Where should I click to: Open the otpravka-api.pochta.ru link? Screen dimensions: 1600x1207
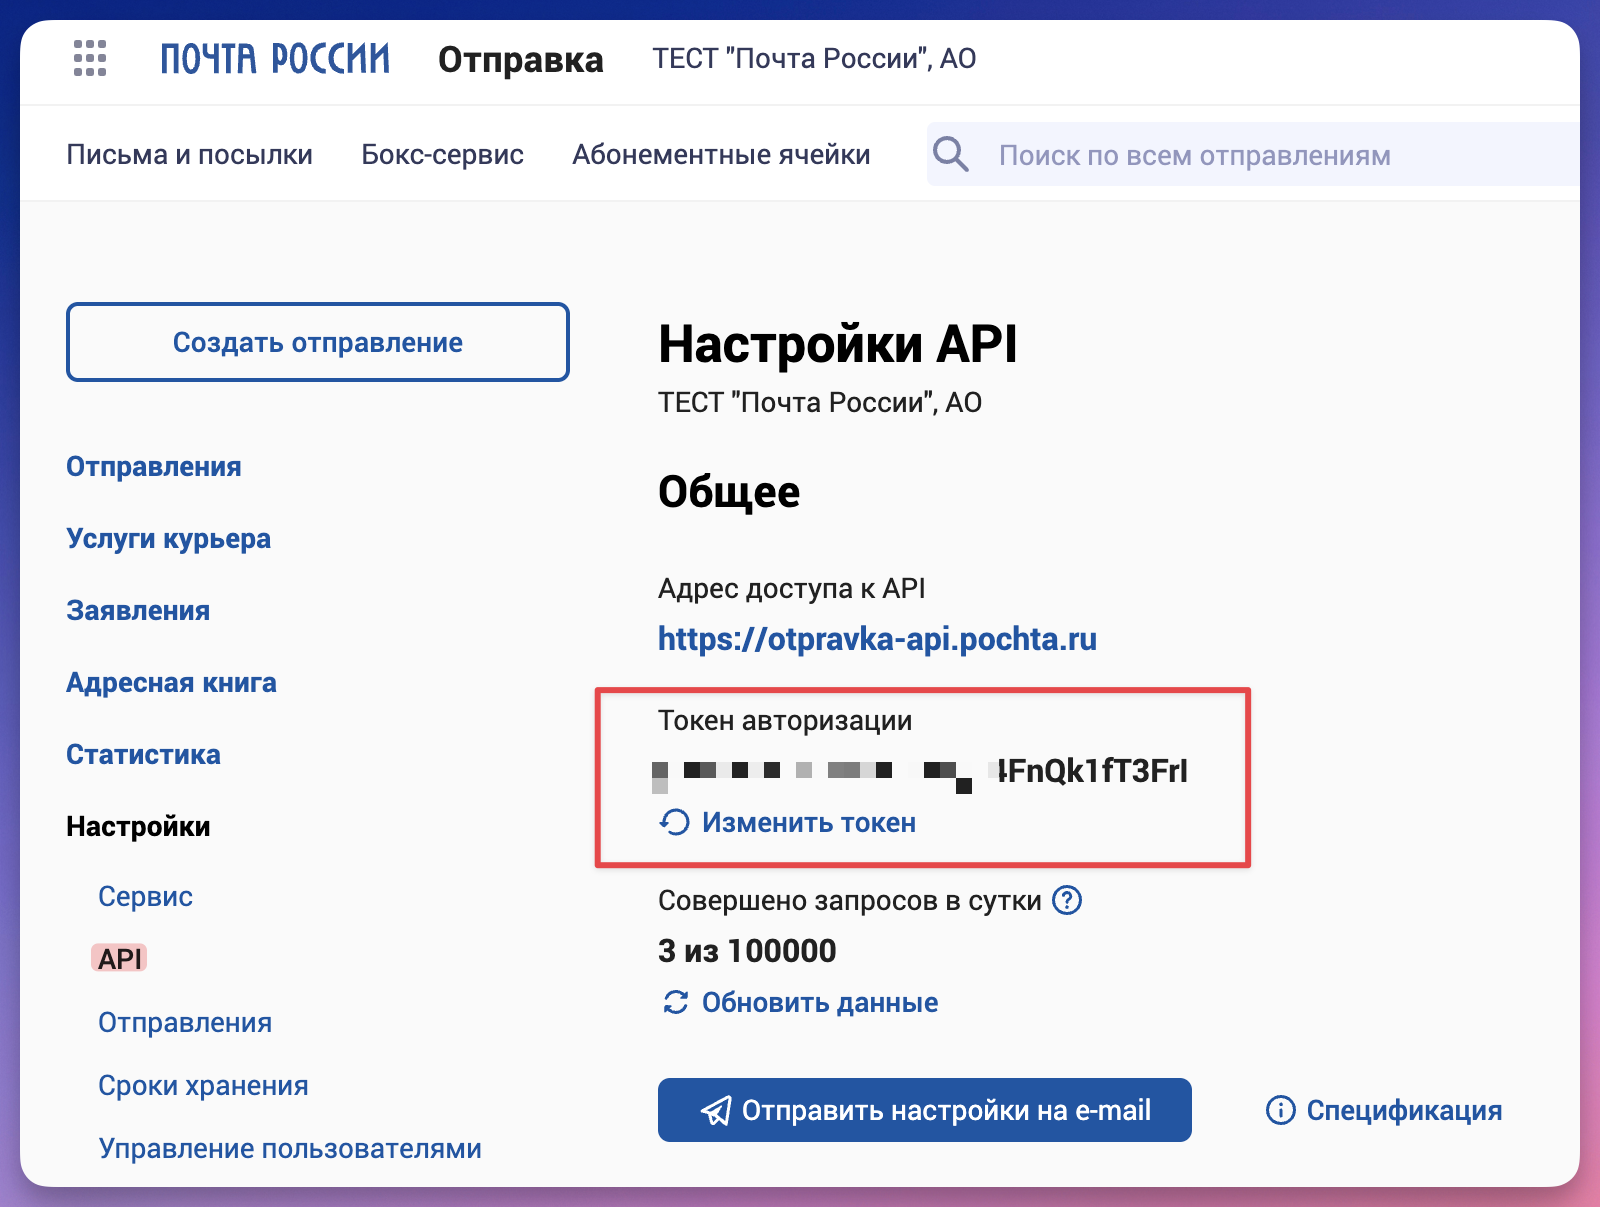coord(877,639)
